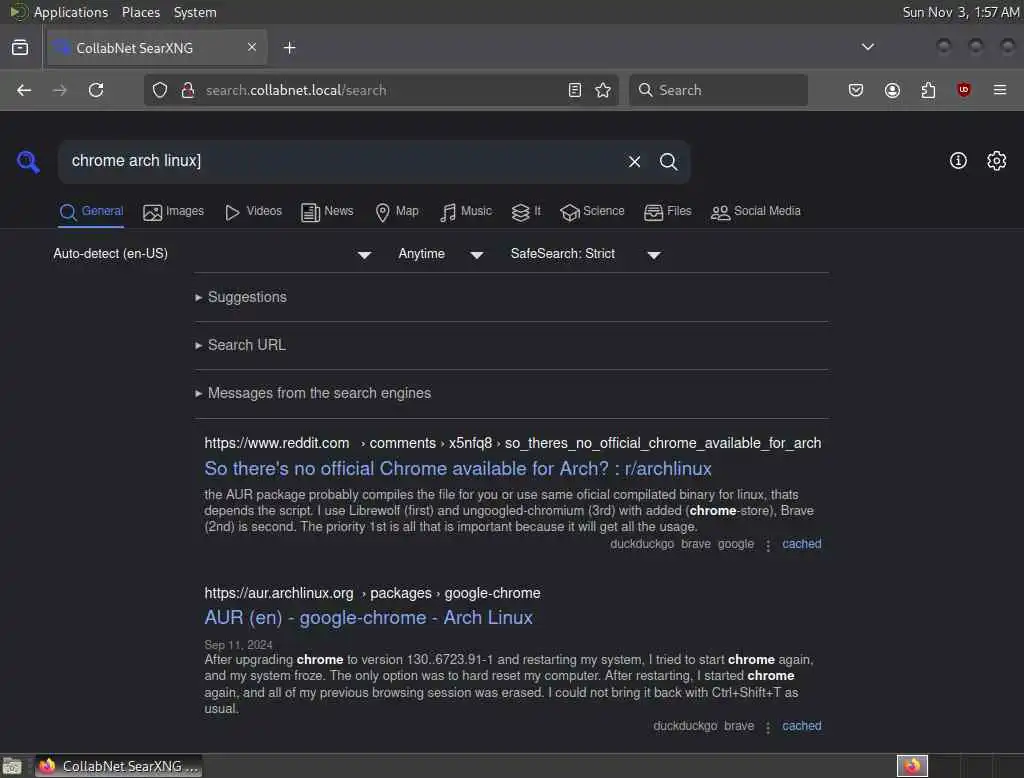
Task: Open the Auto-detect language dropdown
Action: coord(212,253)
